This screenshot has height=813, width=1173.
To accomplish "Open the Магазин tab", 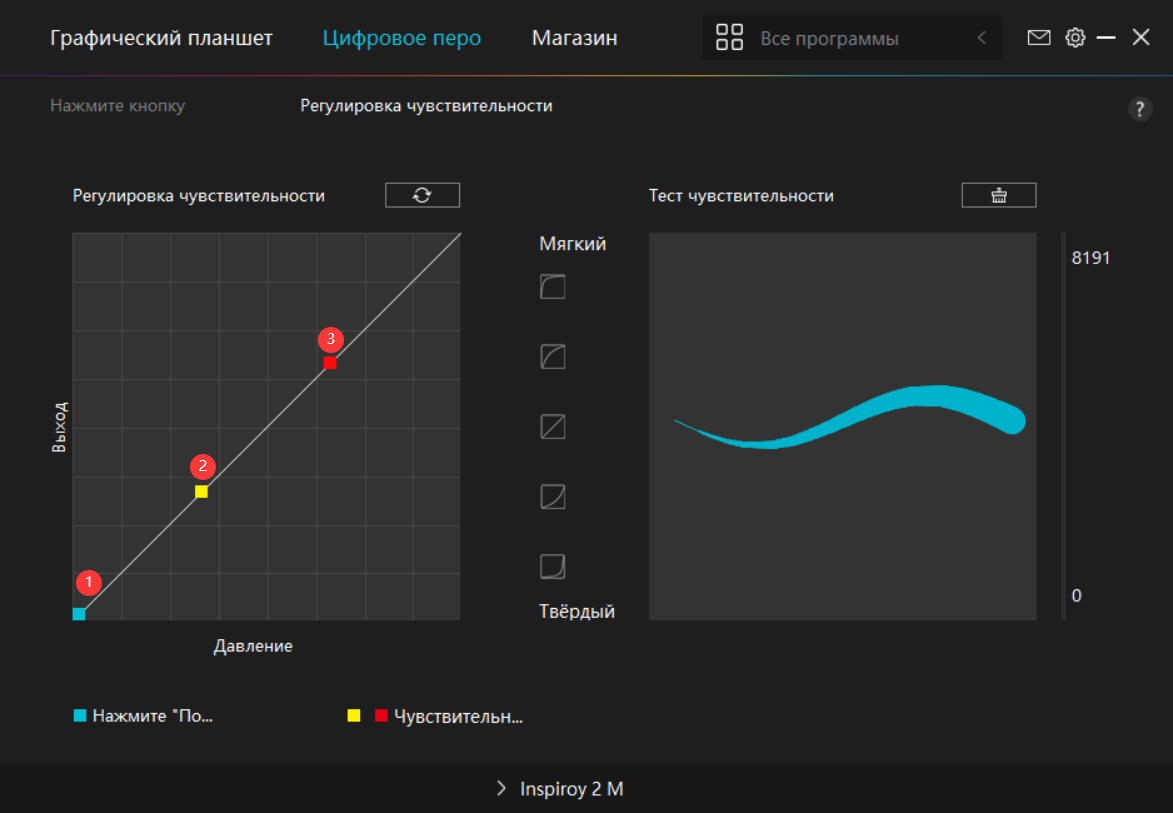I will 574,38.
